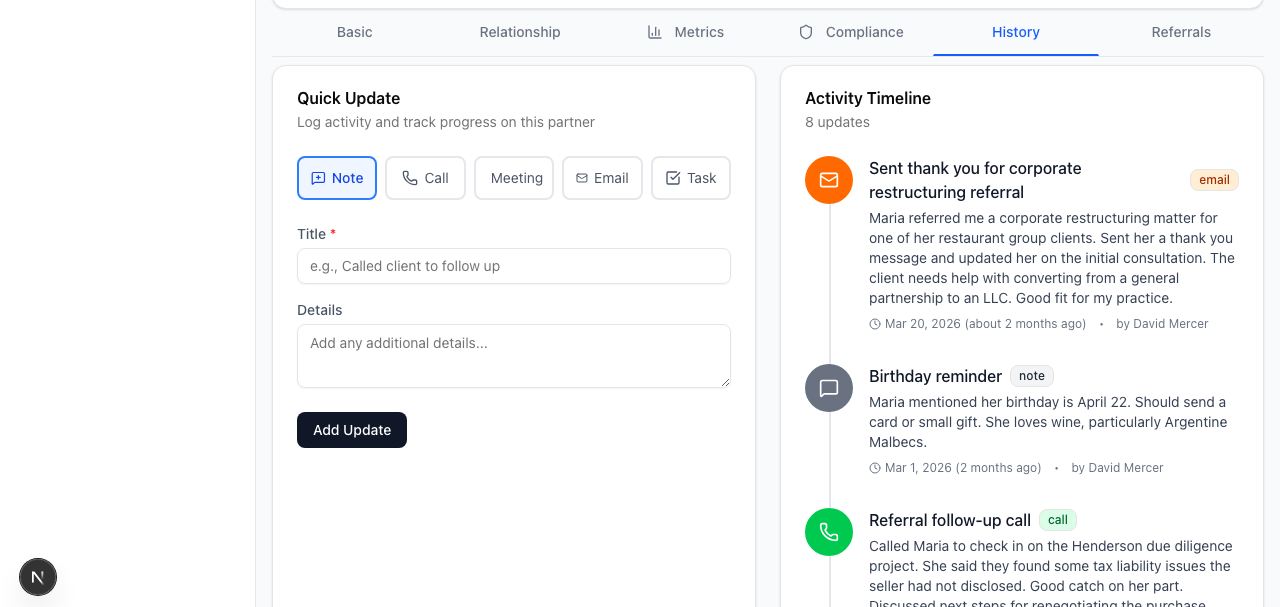
Task: Click the 'Birthday reminder' timeline title
Action: (x=935, y=376)
